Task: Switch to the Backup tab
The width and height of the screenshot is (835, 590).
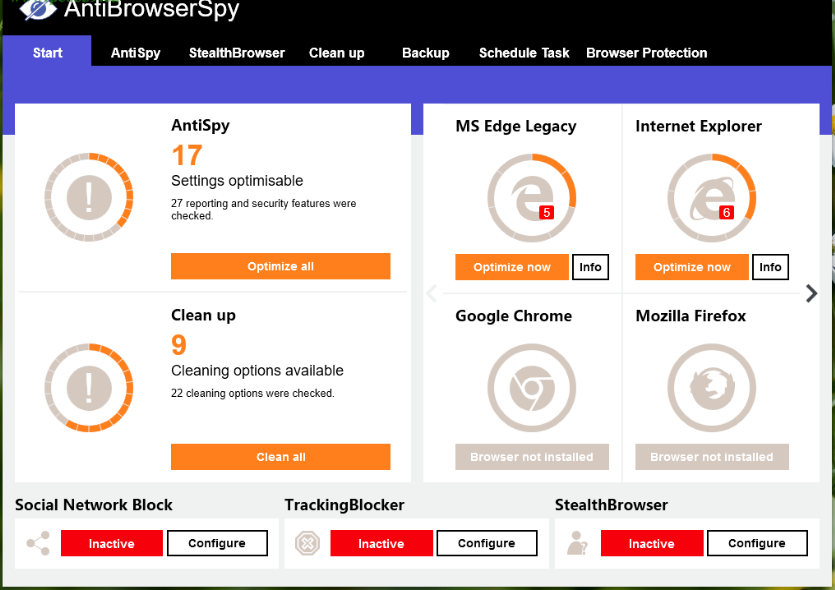Action: 425,53
